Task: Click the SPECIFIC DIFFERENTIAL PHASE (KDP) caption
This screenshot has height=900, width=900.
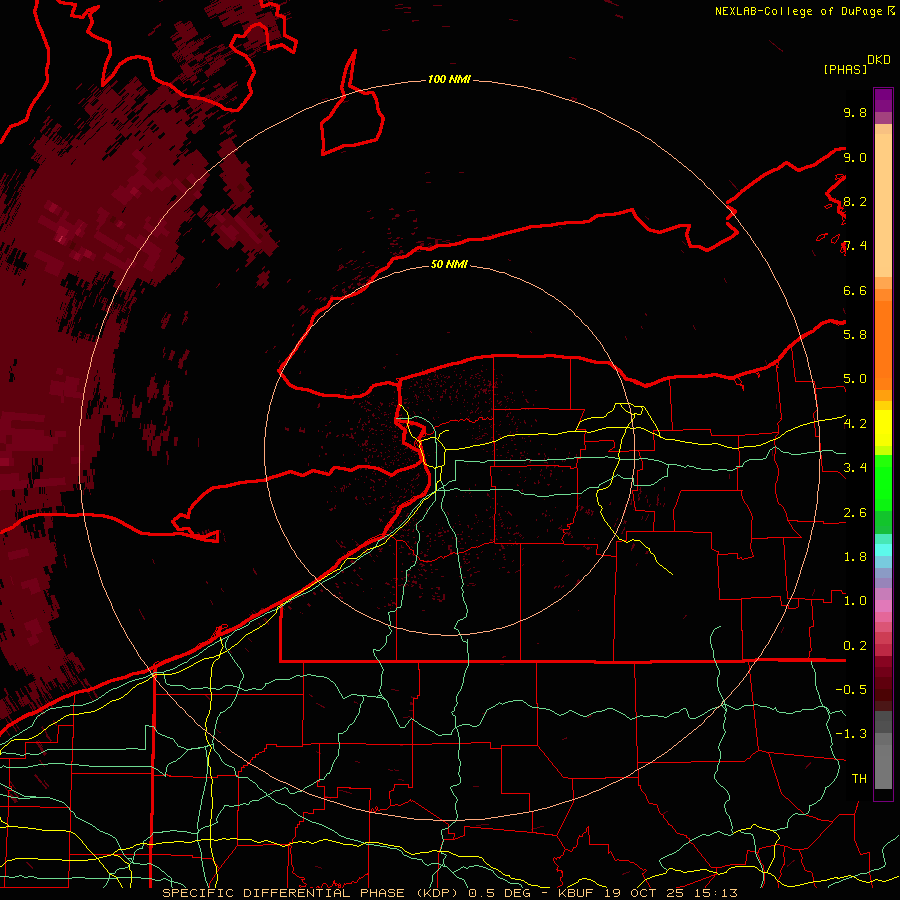Action: (312, 893)
